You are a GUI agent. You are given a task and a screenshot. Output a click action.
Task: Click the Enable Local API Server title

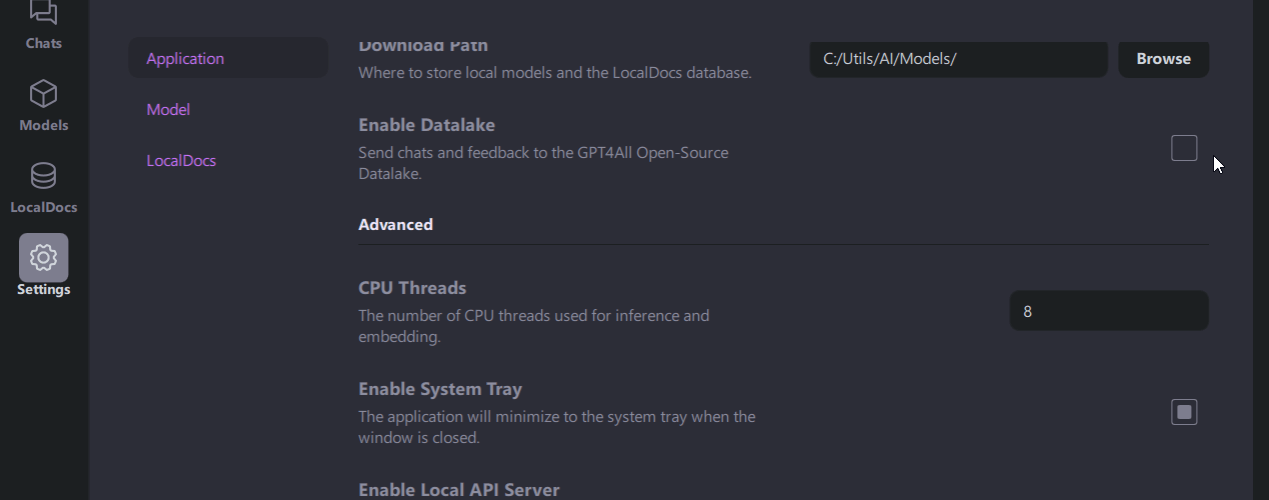point(458,489)
